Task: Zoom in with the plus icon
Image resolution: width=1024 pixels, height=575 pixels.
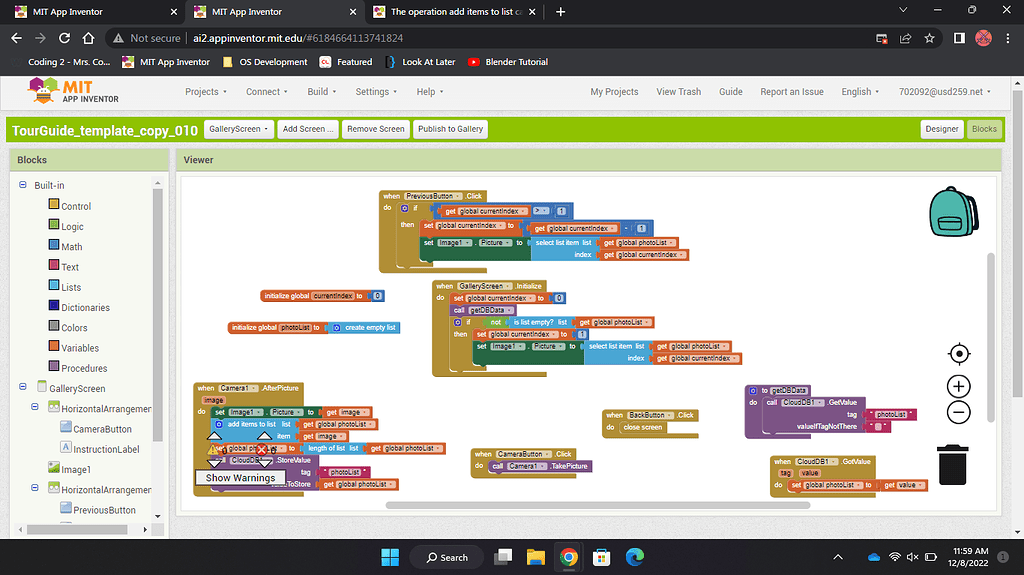Action: [x=958, y=387]
